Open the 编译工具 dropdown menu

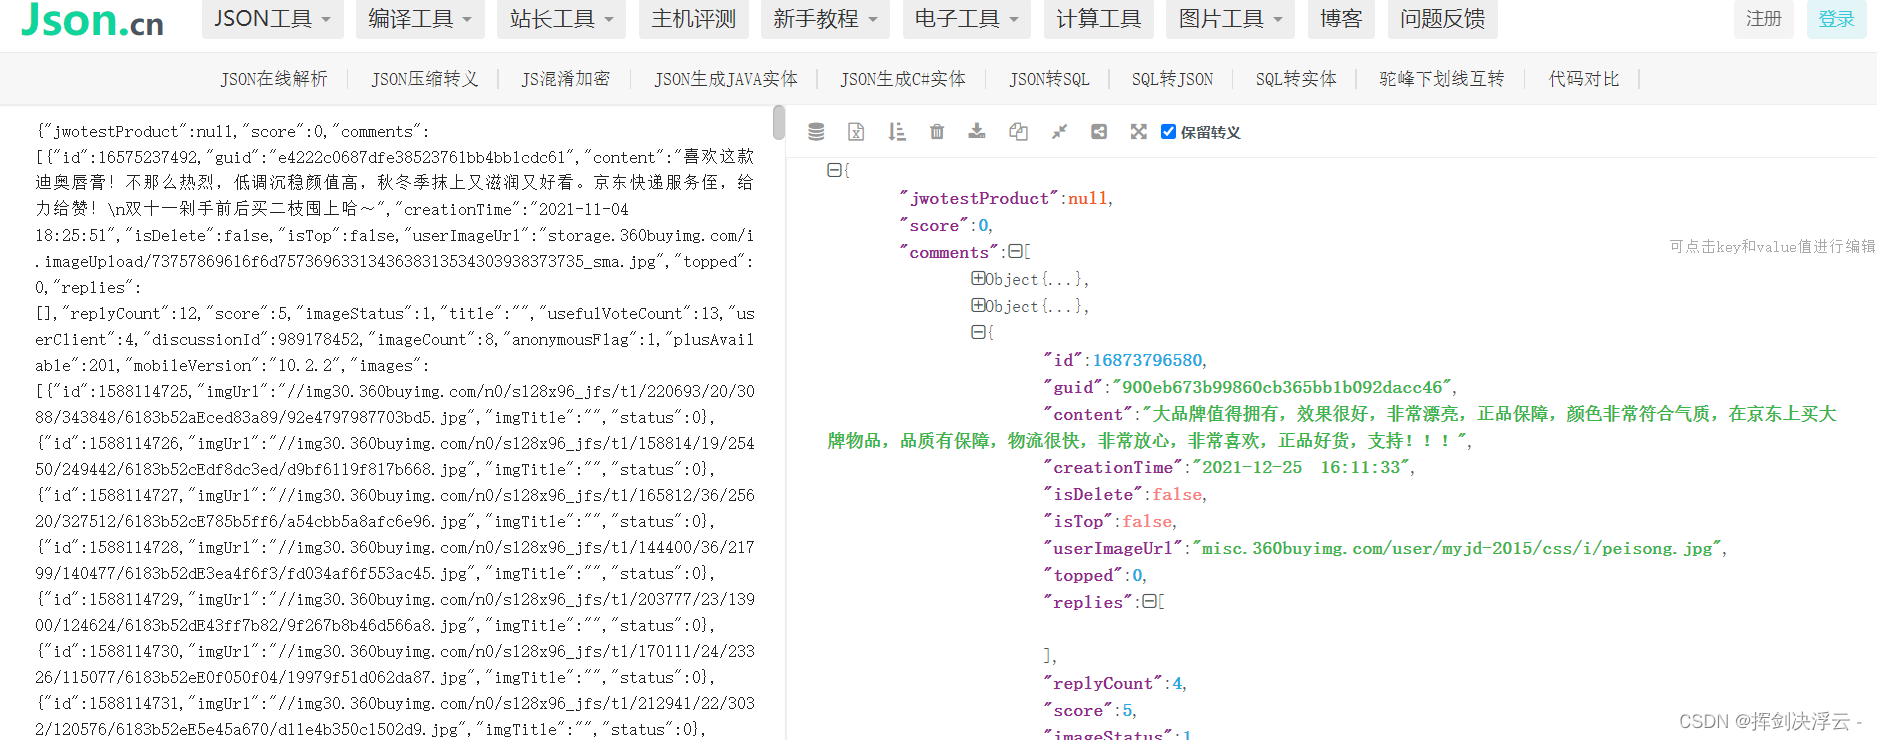point(420,19)
